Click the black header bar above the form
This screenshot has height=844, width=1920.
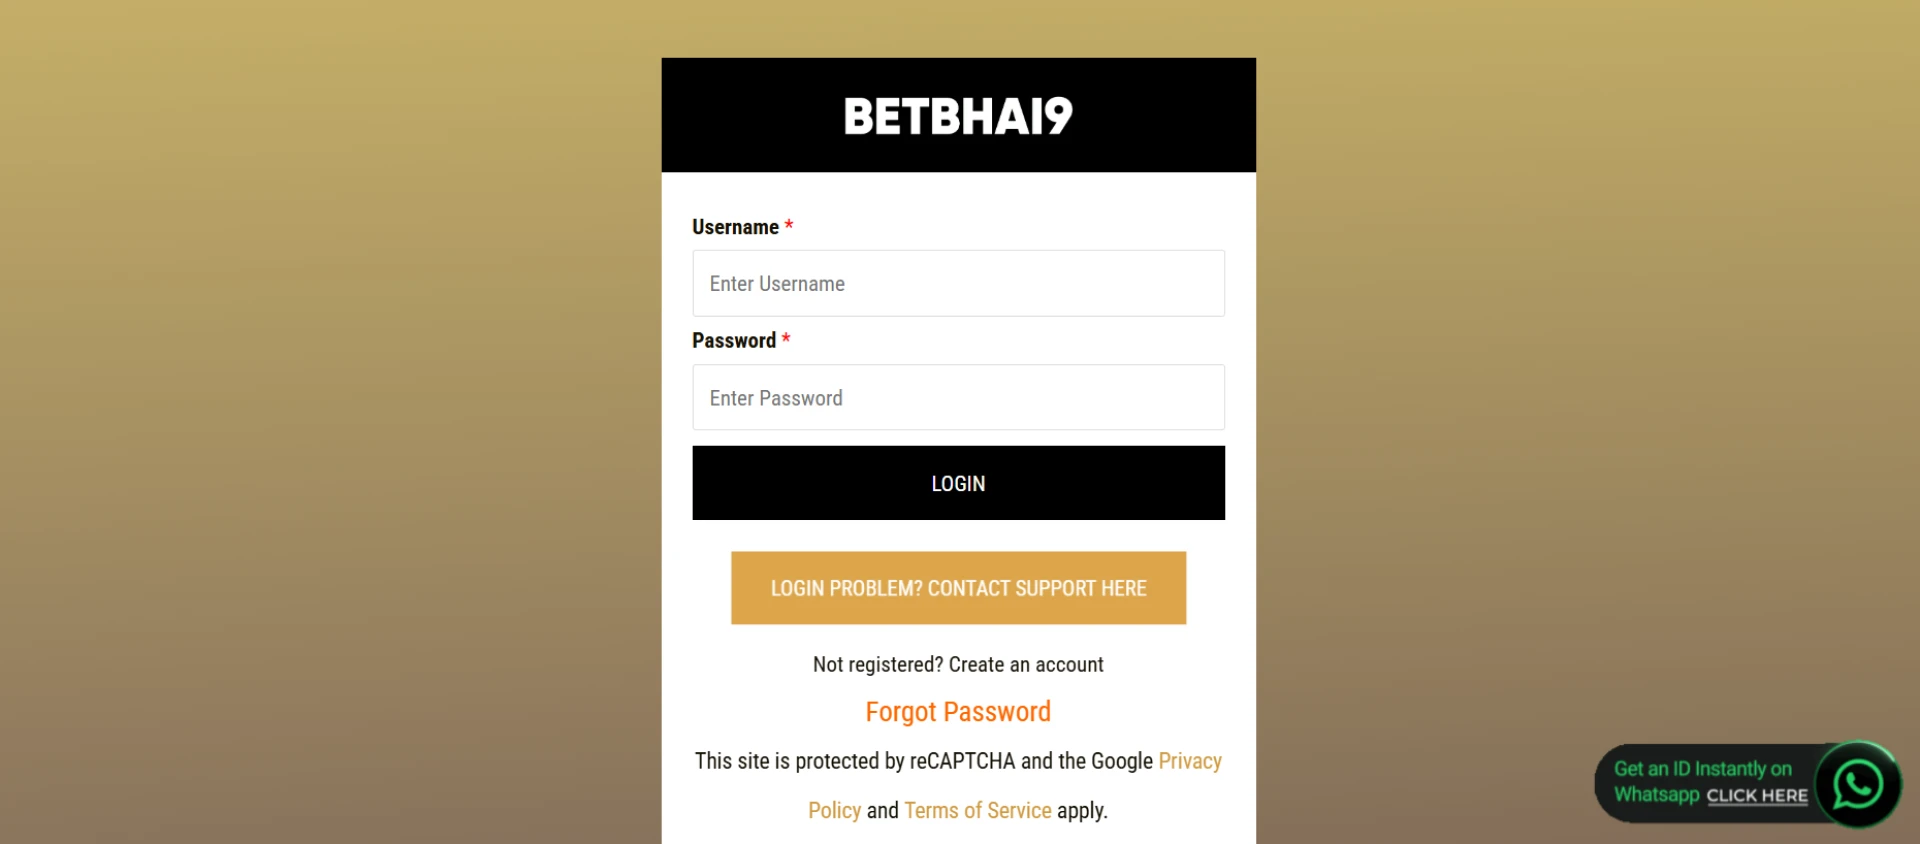[x=958, y=114]
